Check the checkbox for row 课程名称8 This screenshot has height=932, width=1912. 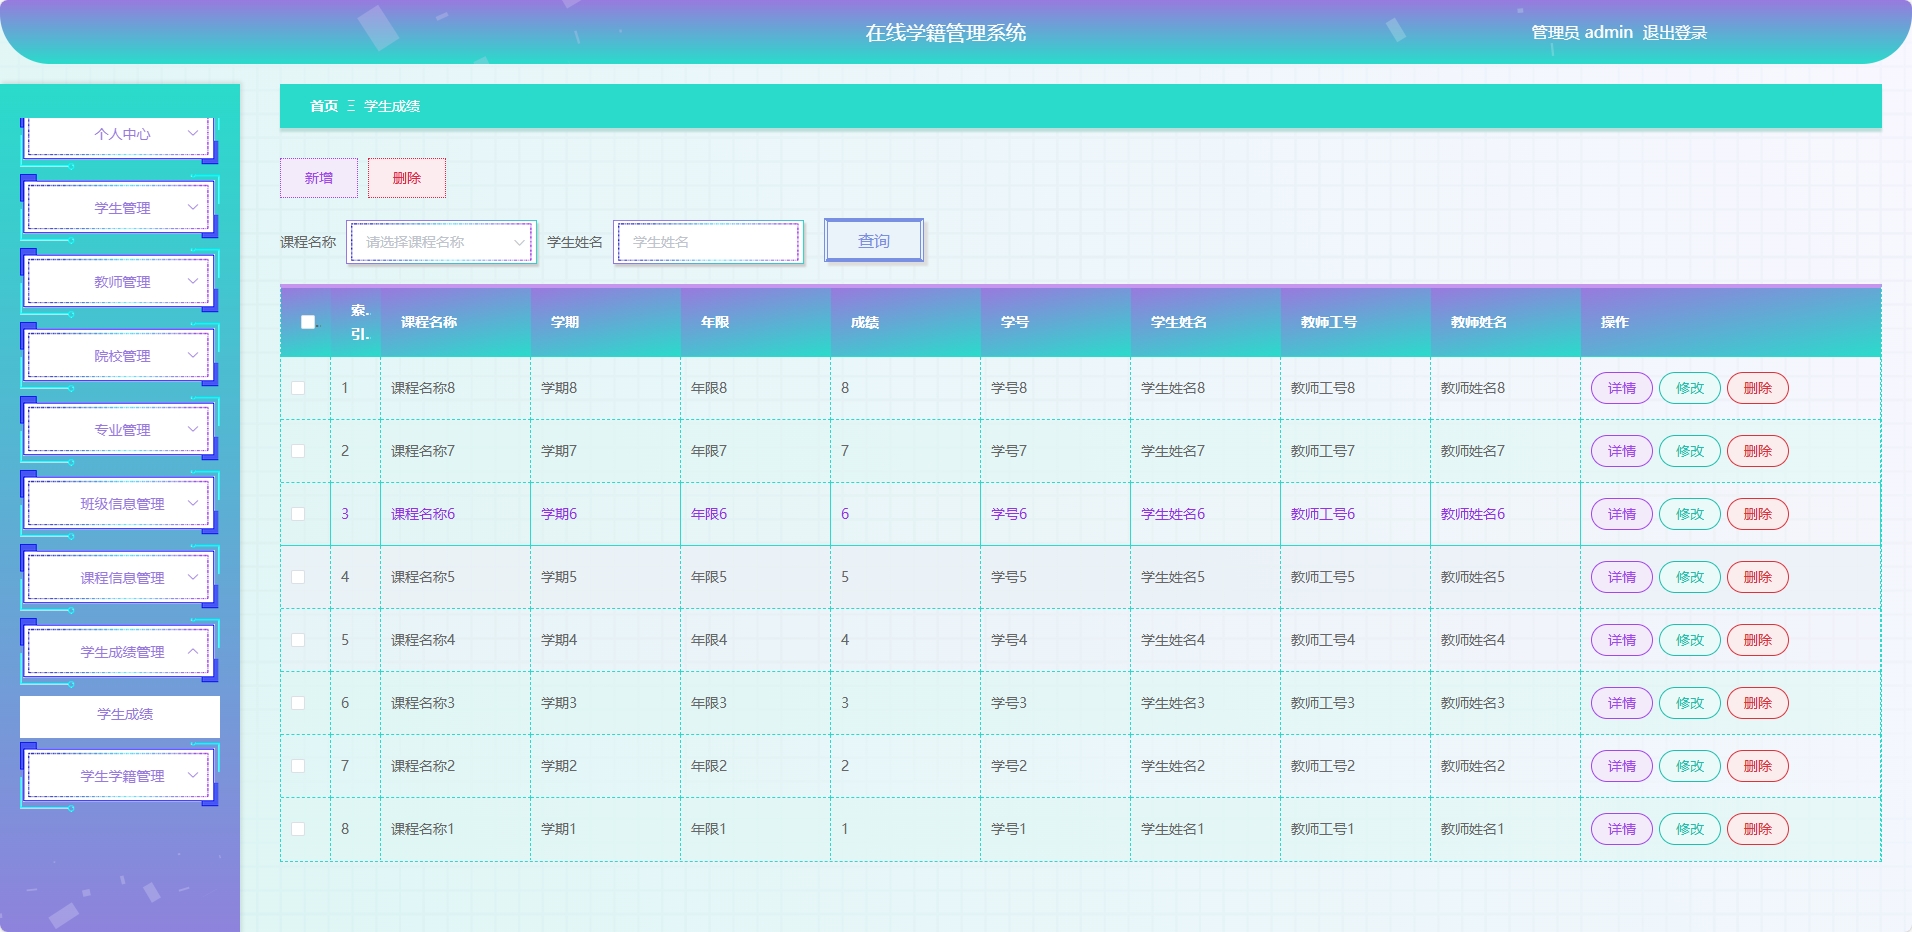click(x=298, y=388)
